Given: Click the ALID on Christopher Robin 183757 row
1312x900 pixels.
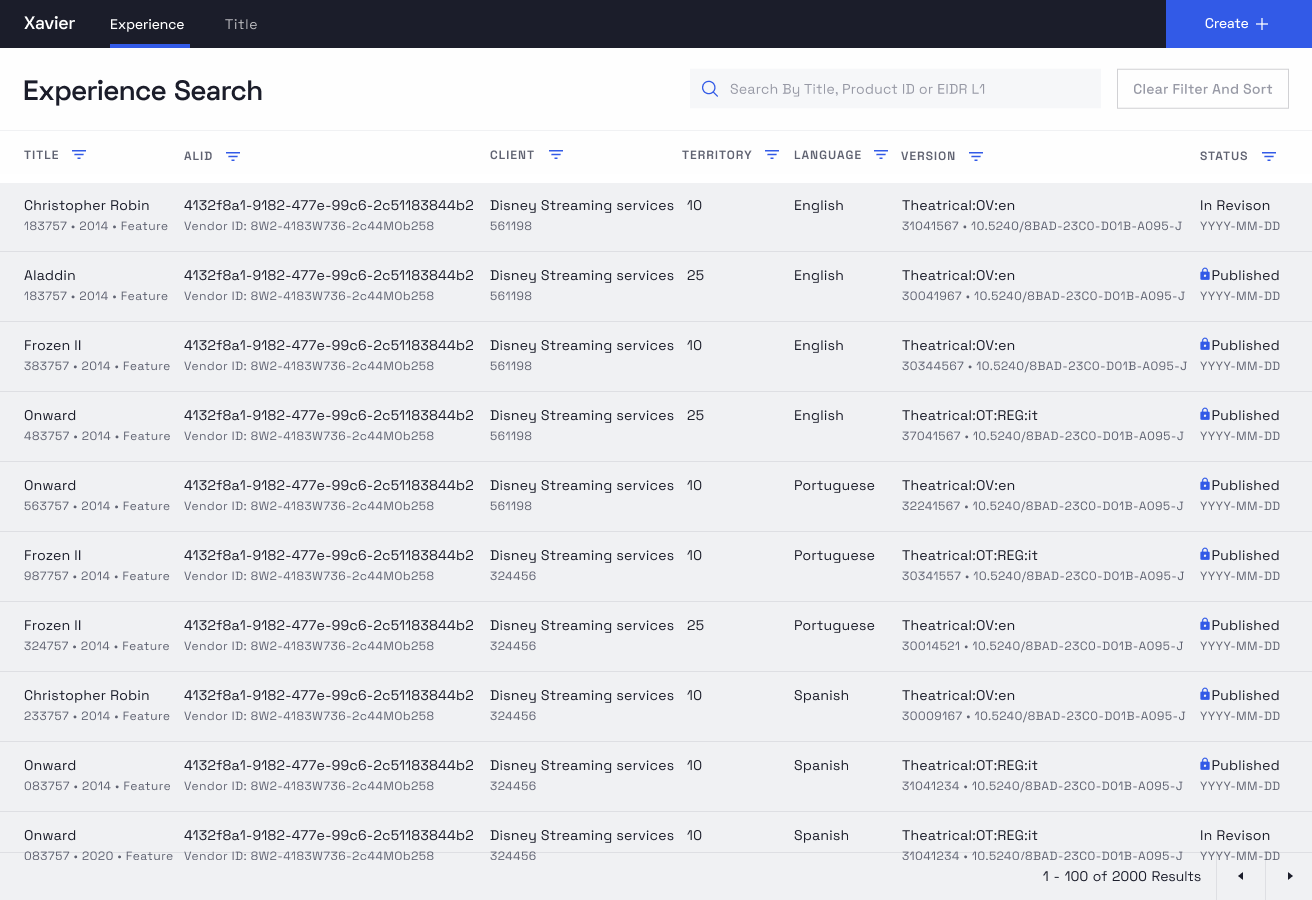Looking at the screenshot, I should [x=329, y=205].
